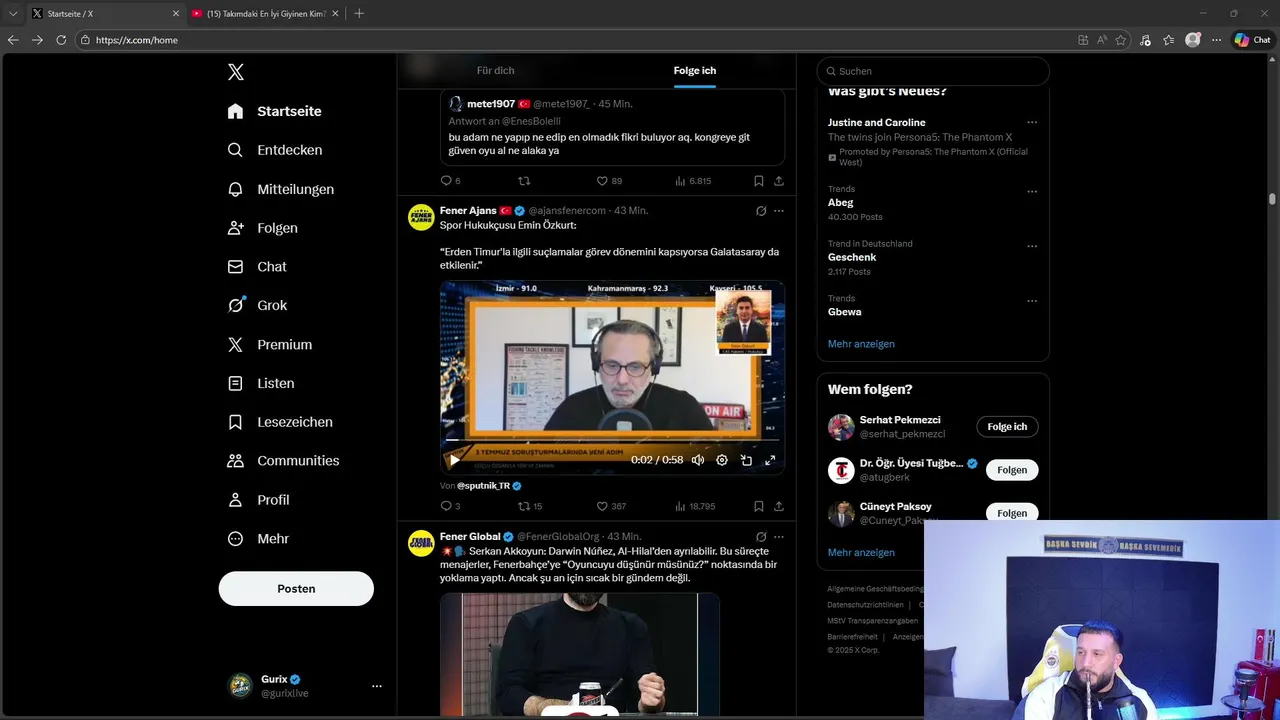
Task: View analytics of Fener Ajans post
Action: point(695,506)
